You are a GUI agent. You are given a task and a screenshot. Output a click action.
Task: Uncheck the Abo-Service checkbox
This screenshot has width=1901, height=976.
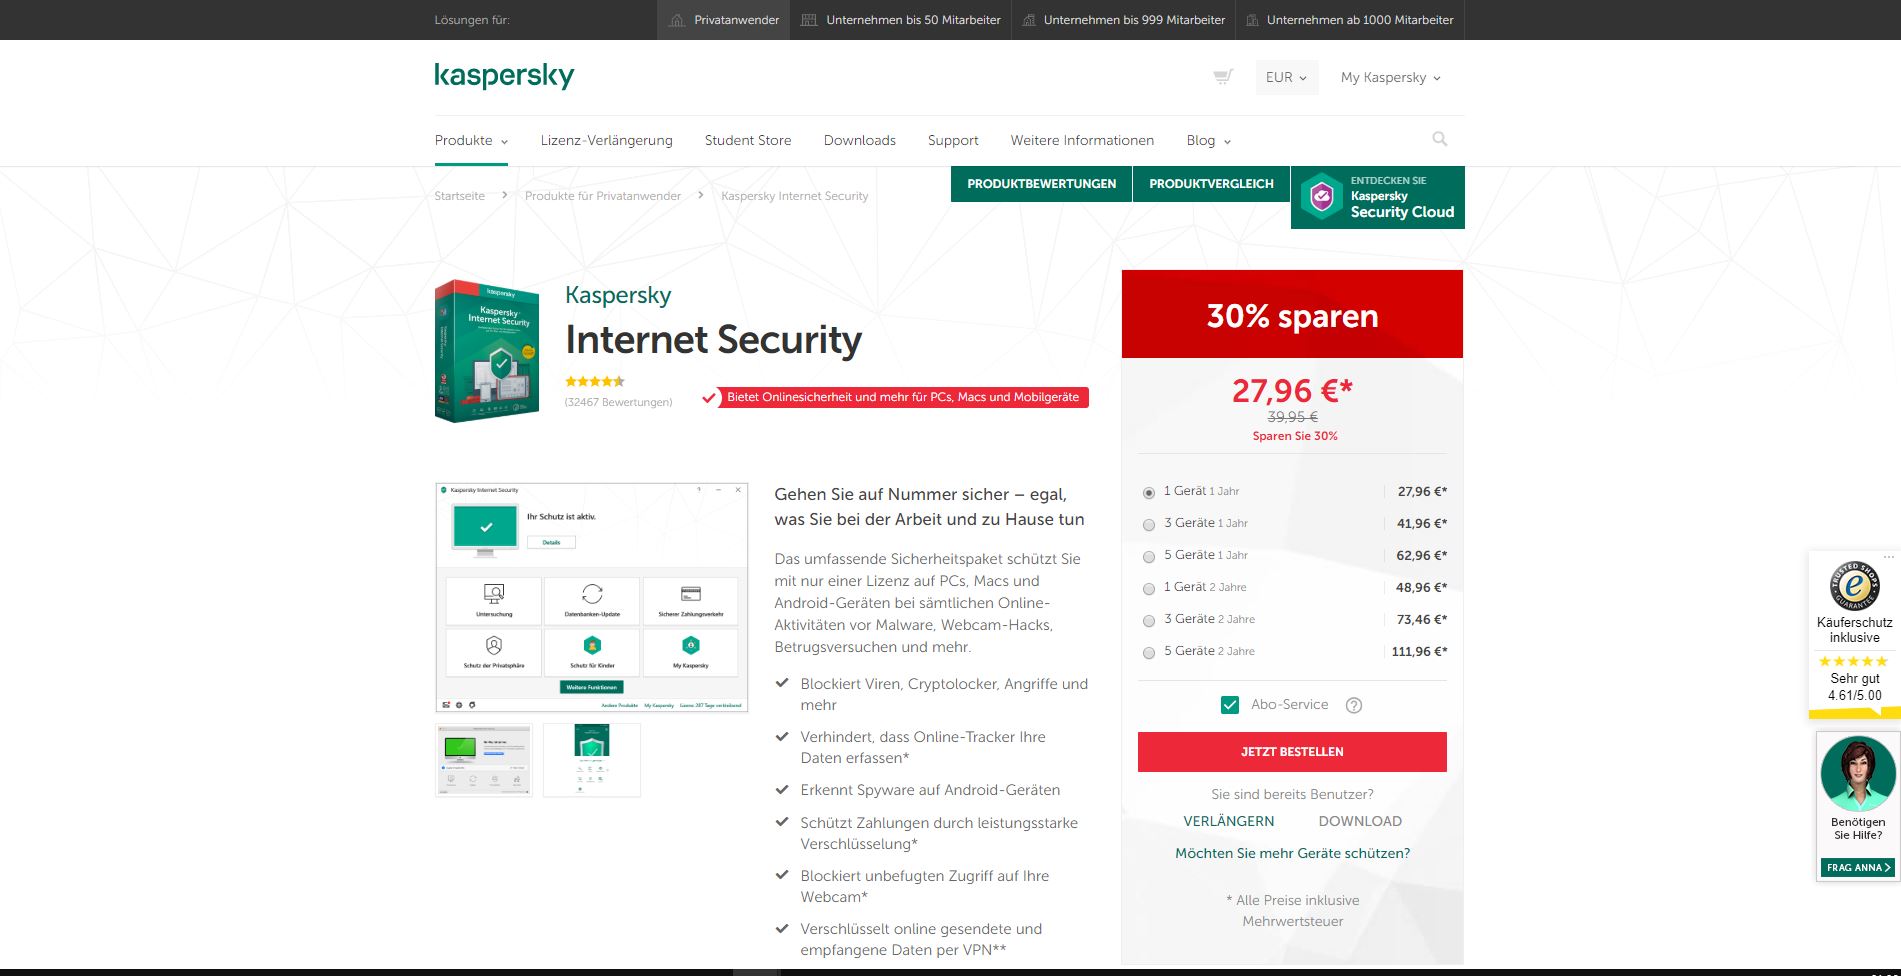click(1230, 705)
